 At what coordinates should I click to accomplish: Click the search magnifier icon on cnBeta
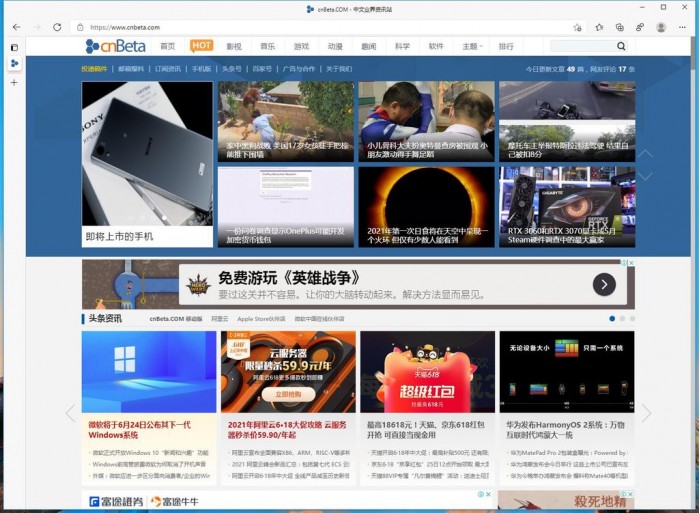pos(621,46)
